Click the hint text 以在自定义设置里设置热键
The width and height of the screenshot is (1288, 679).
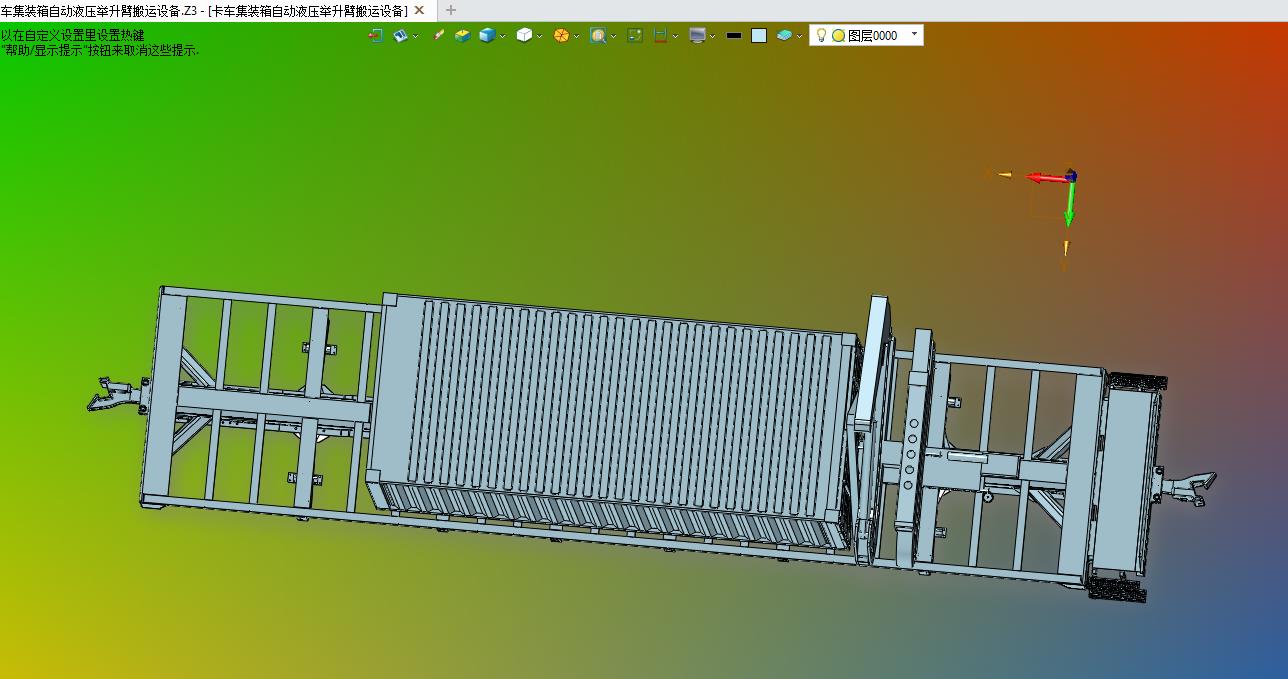pyautogui.click(x=72, y=35)
